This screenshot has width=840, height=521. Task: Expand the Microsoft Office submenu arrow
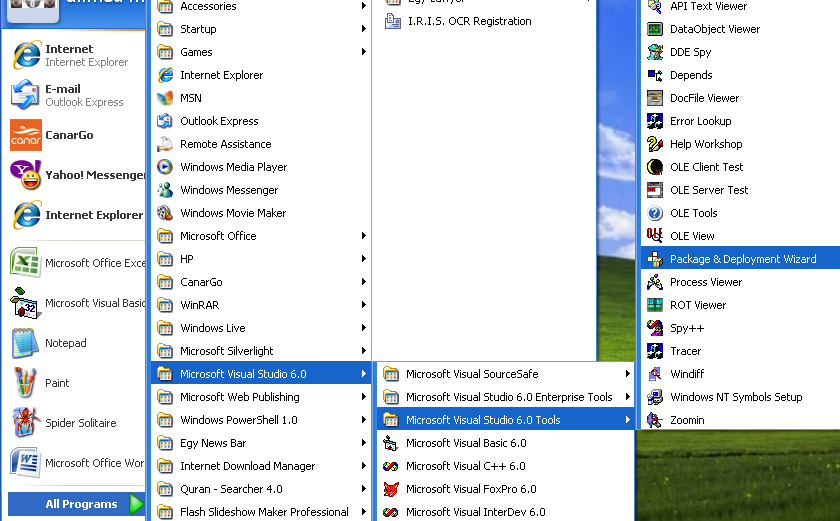pos(364,236)
